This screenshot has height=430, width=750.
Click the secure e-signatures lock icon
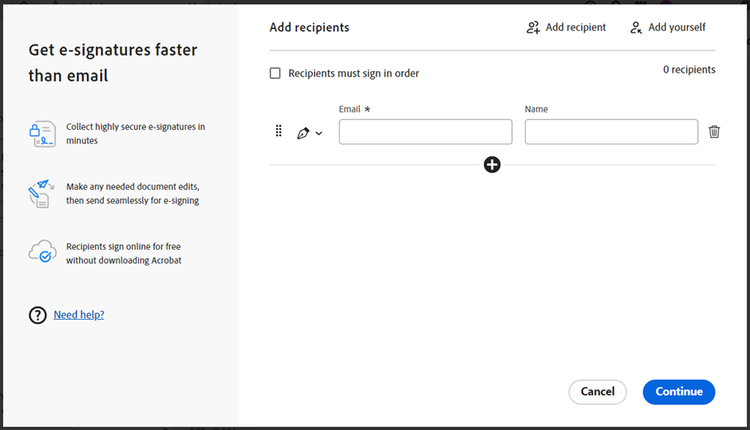click(x=41, y=134)
